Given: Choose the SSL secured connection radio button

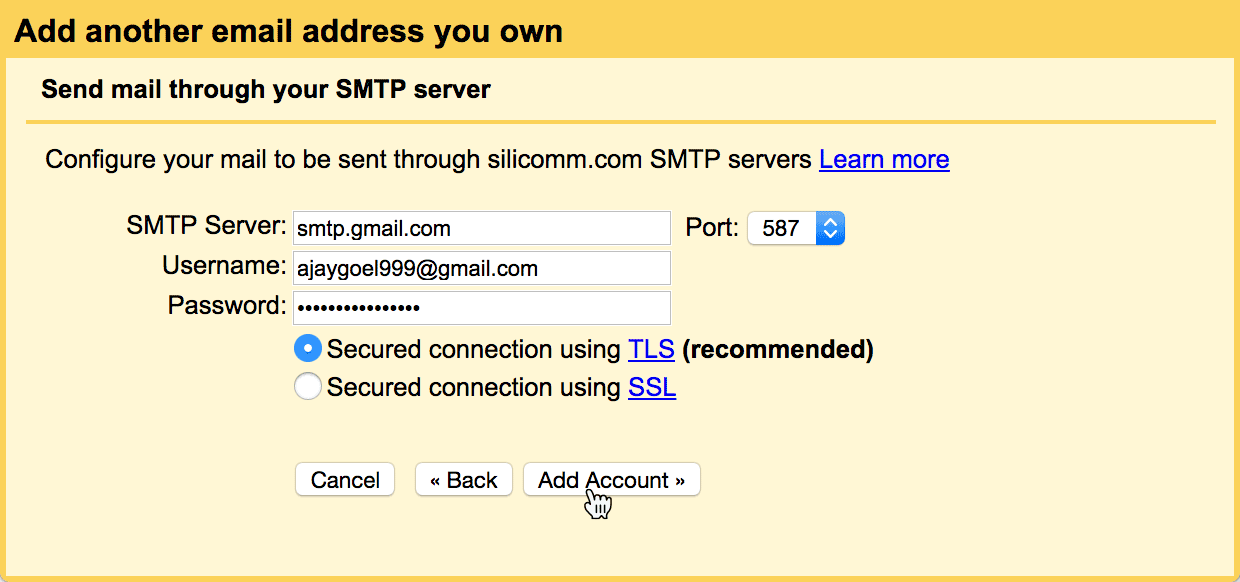Looking at the screenshot, I should pos(308,387).
